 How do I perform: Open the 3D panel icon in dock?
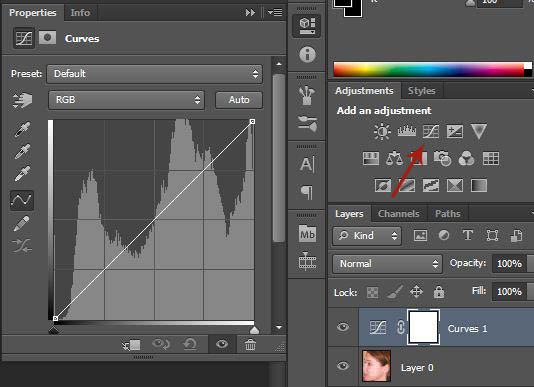click(307, 26)
